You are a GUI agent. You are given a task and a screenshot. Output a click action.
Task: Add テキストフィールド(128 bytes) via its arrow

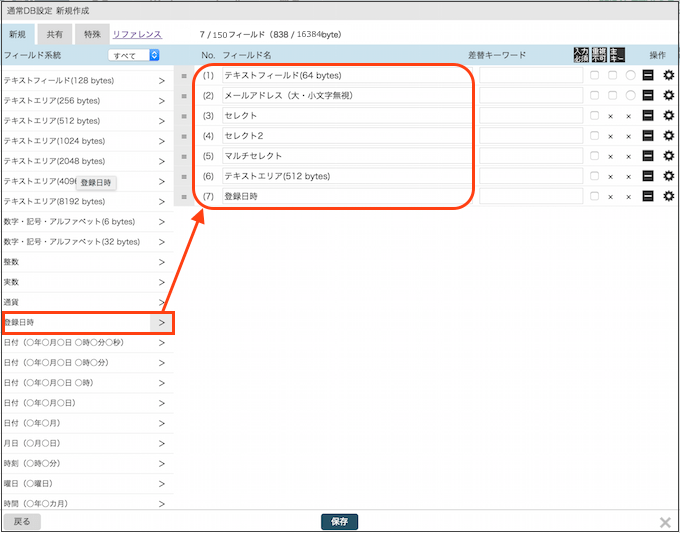point(161,81)
